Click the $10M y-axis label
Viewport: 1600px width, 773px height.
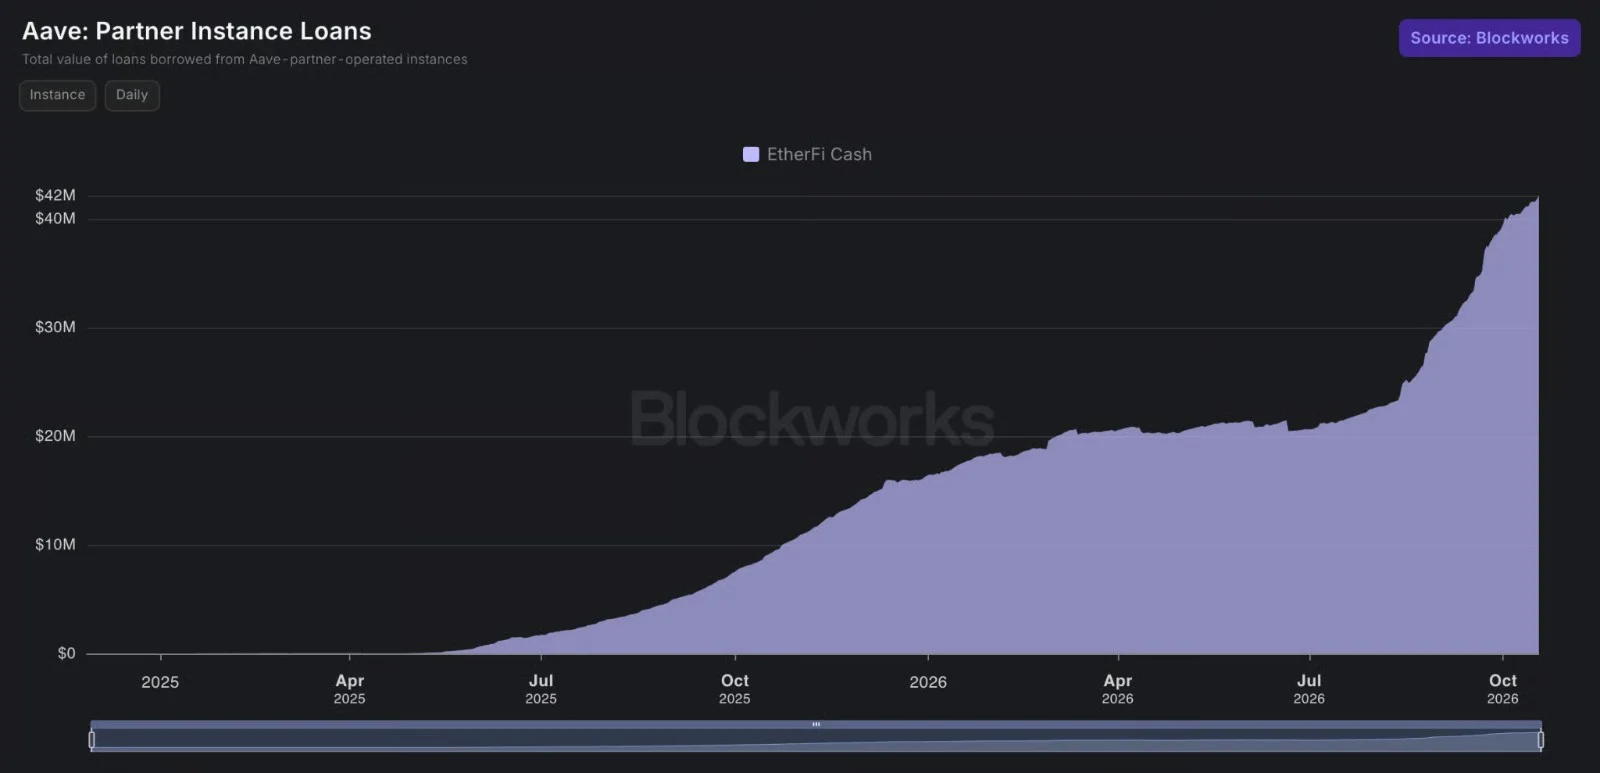(x=55, y=545)
